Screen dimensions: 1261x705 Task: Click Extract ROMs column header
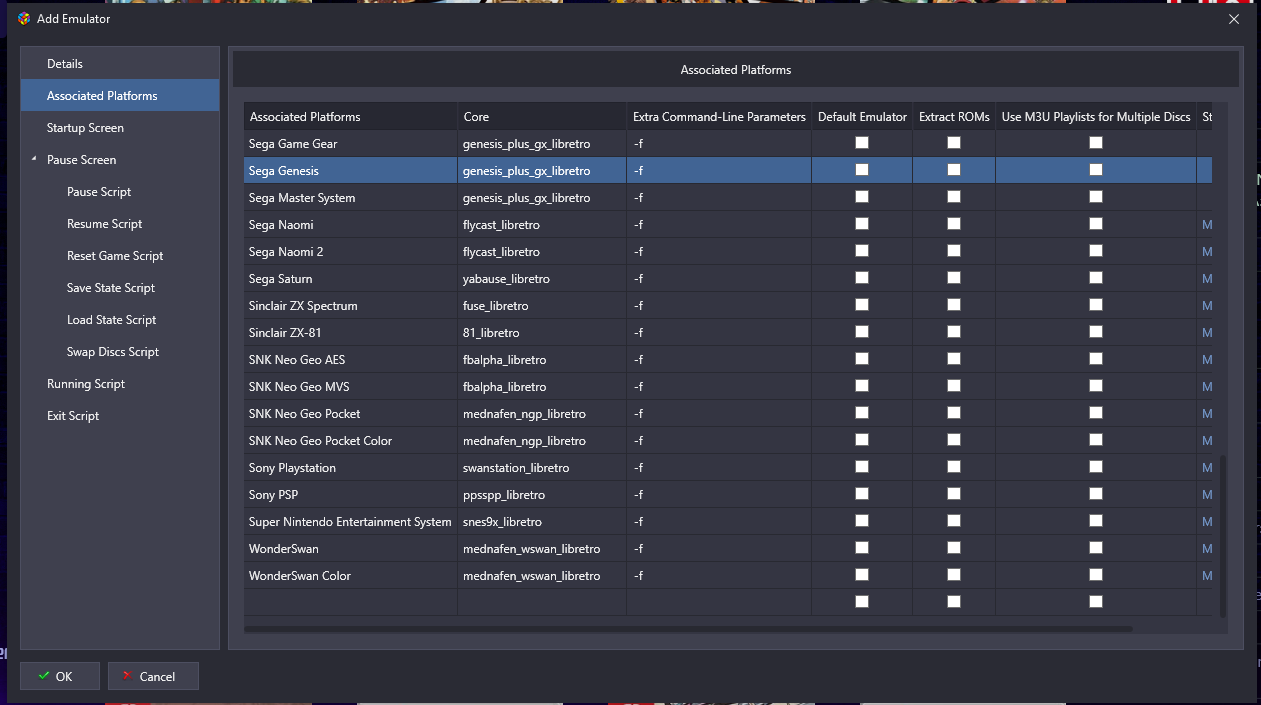point(954,116)
